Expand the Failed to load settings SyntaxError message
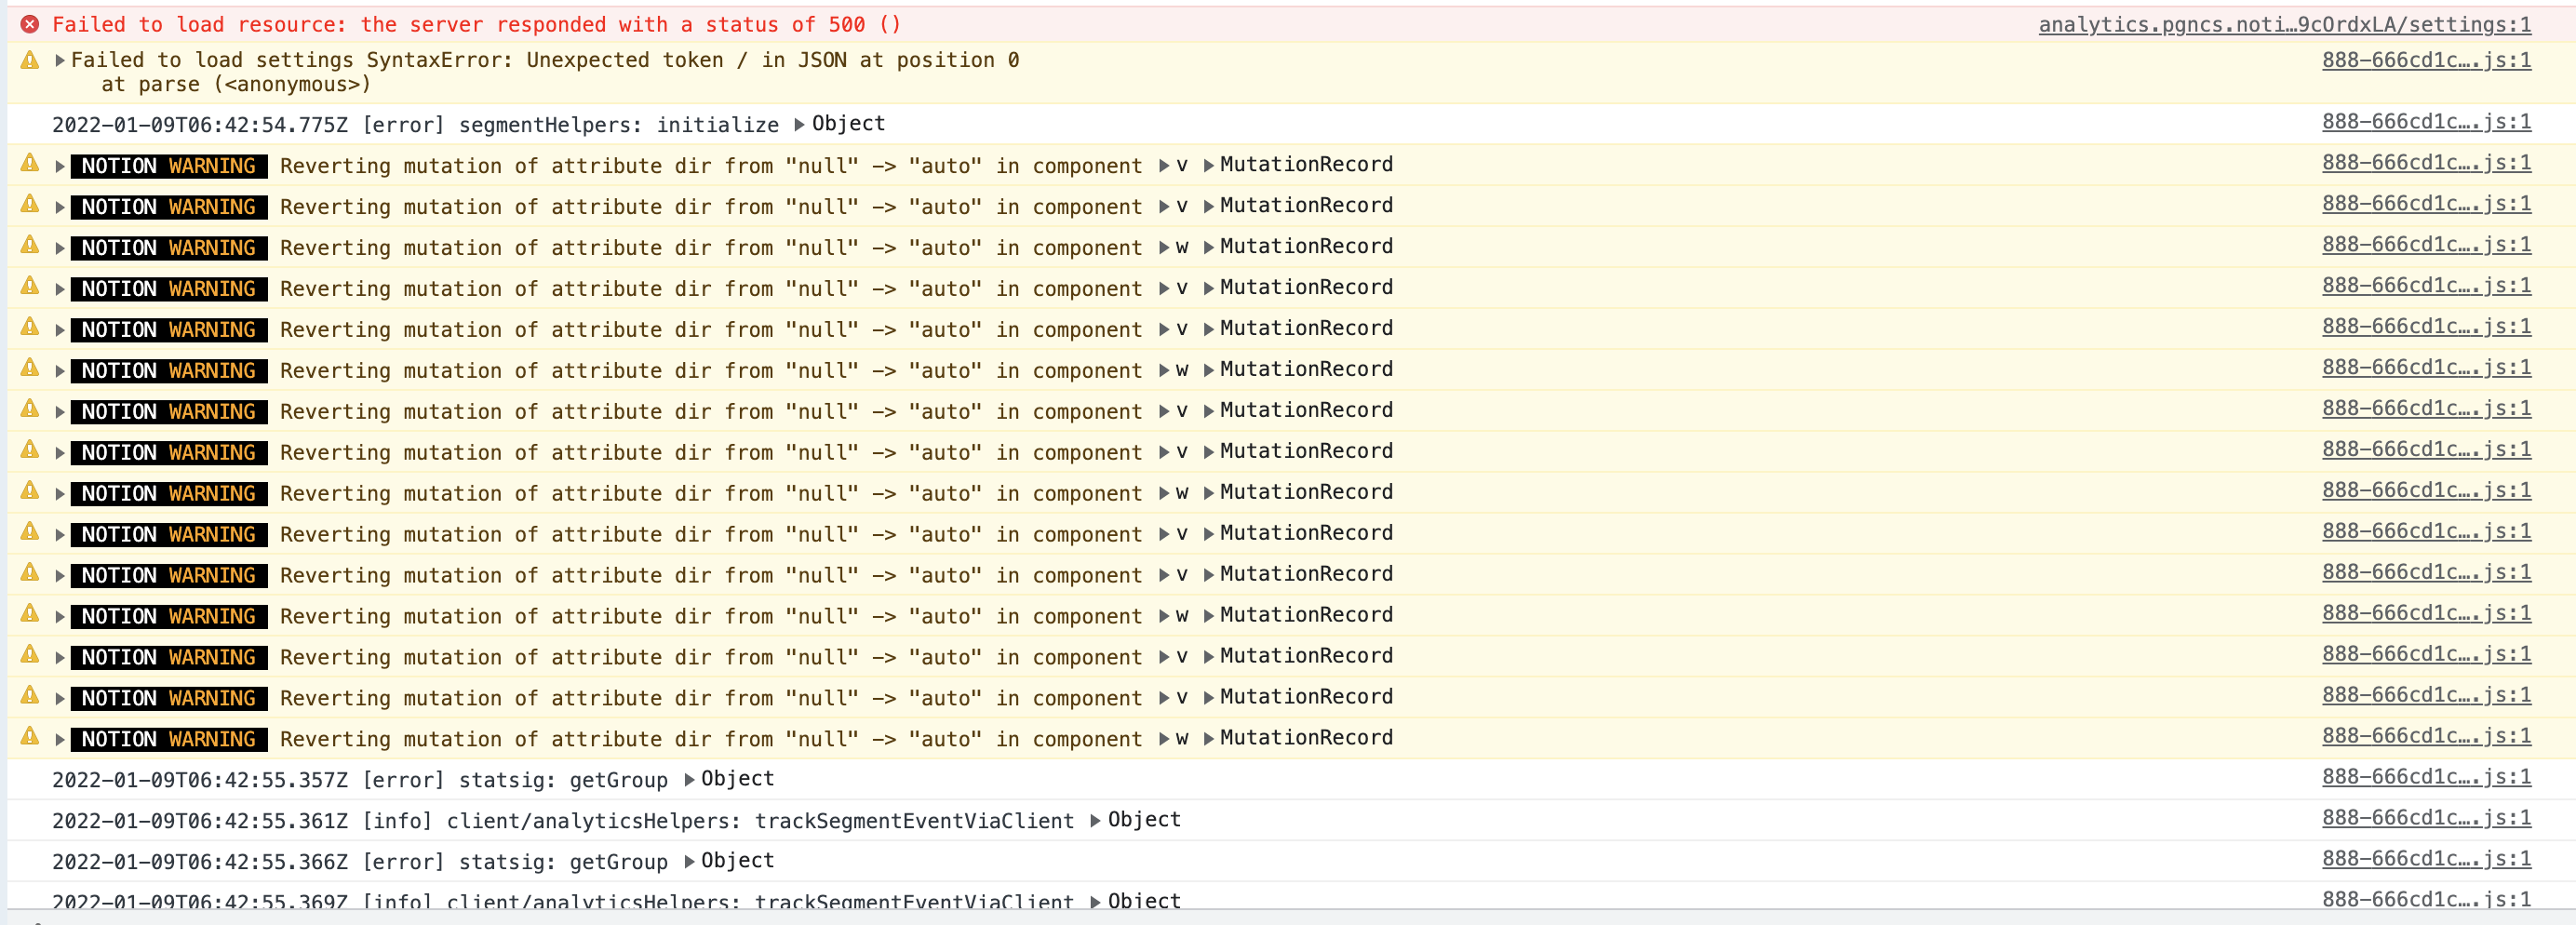2576x925 pixels. [60, 60]
